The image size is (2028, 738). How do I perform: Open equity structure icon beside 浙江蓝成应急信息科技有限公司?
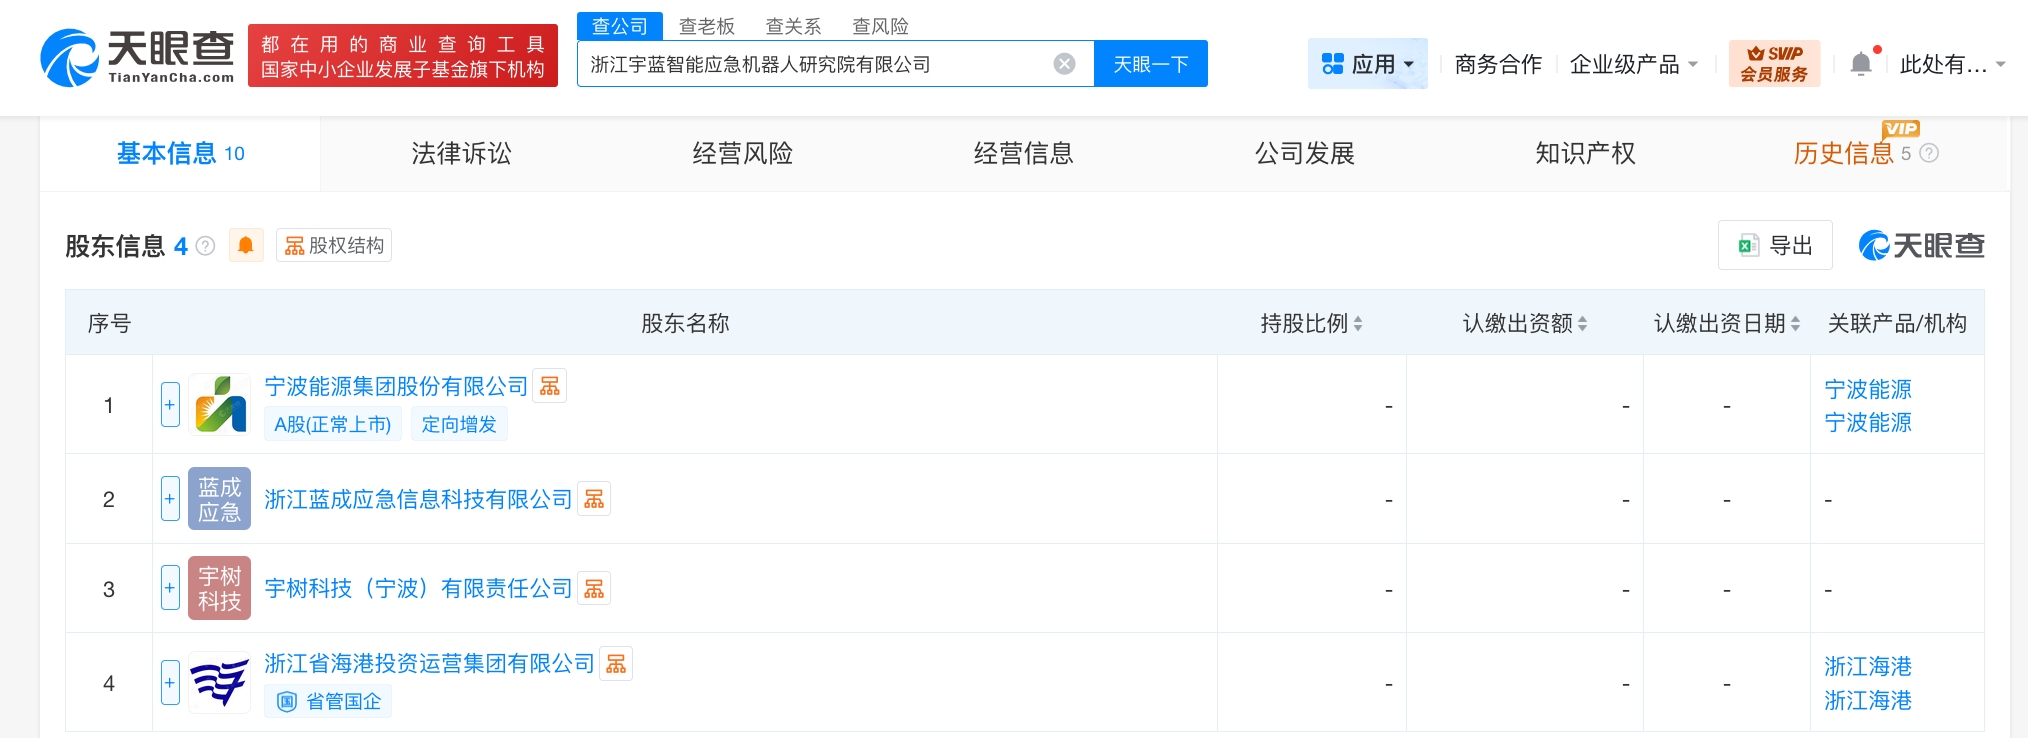[594, 499]
